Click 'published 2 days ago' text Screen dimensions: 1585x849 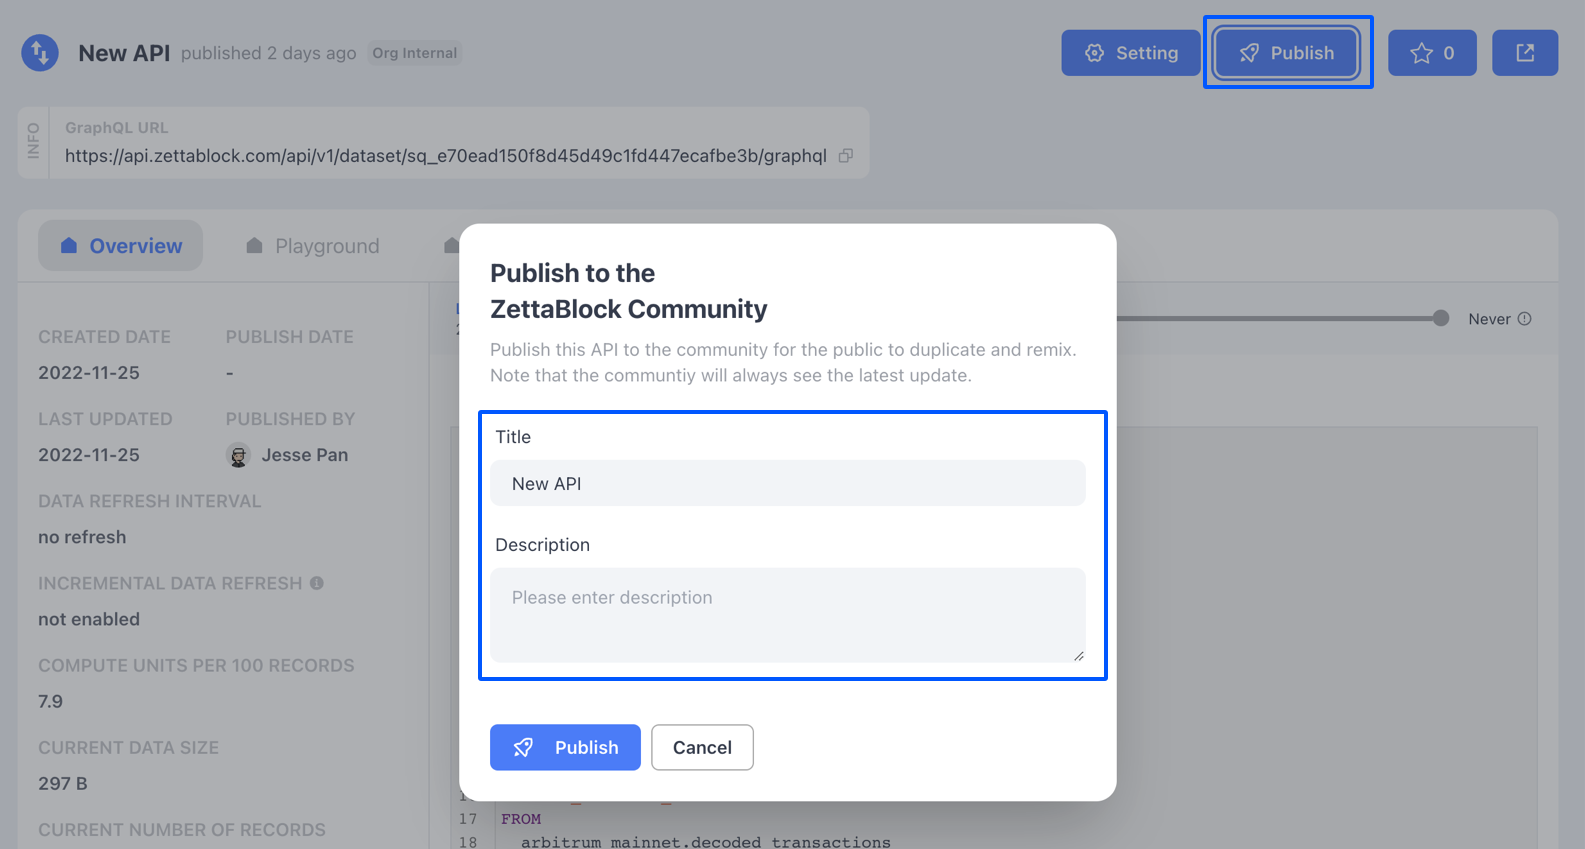268,53
